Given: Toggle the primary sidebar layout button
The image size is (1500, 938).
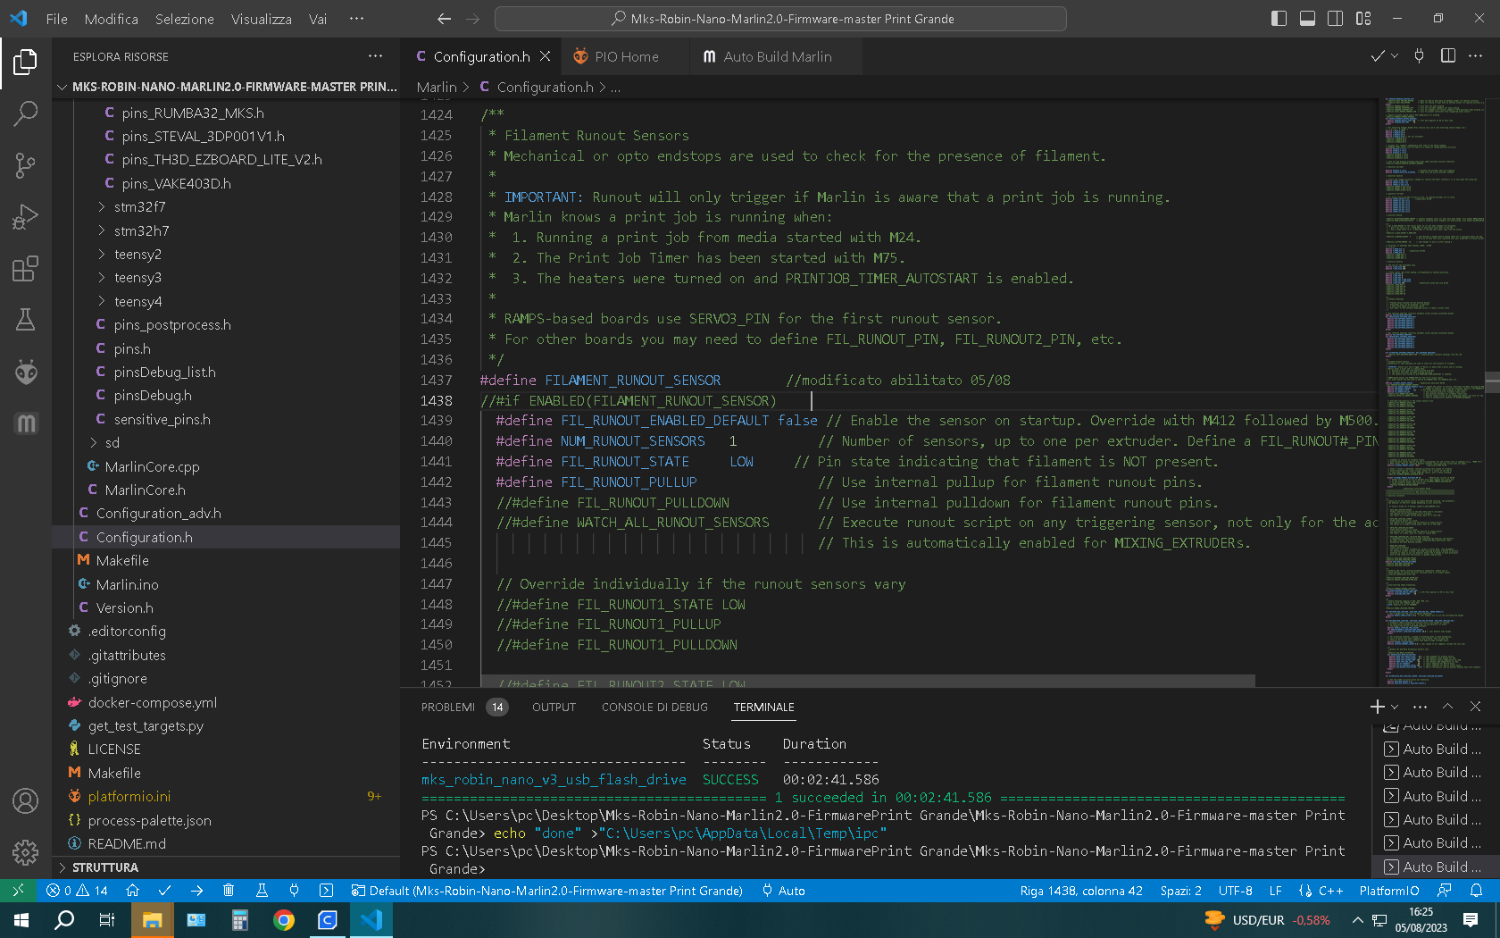Looking at the screenshot, I should [x=1278, y=18].
